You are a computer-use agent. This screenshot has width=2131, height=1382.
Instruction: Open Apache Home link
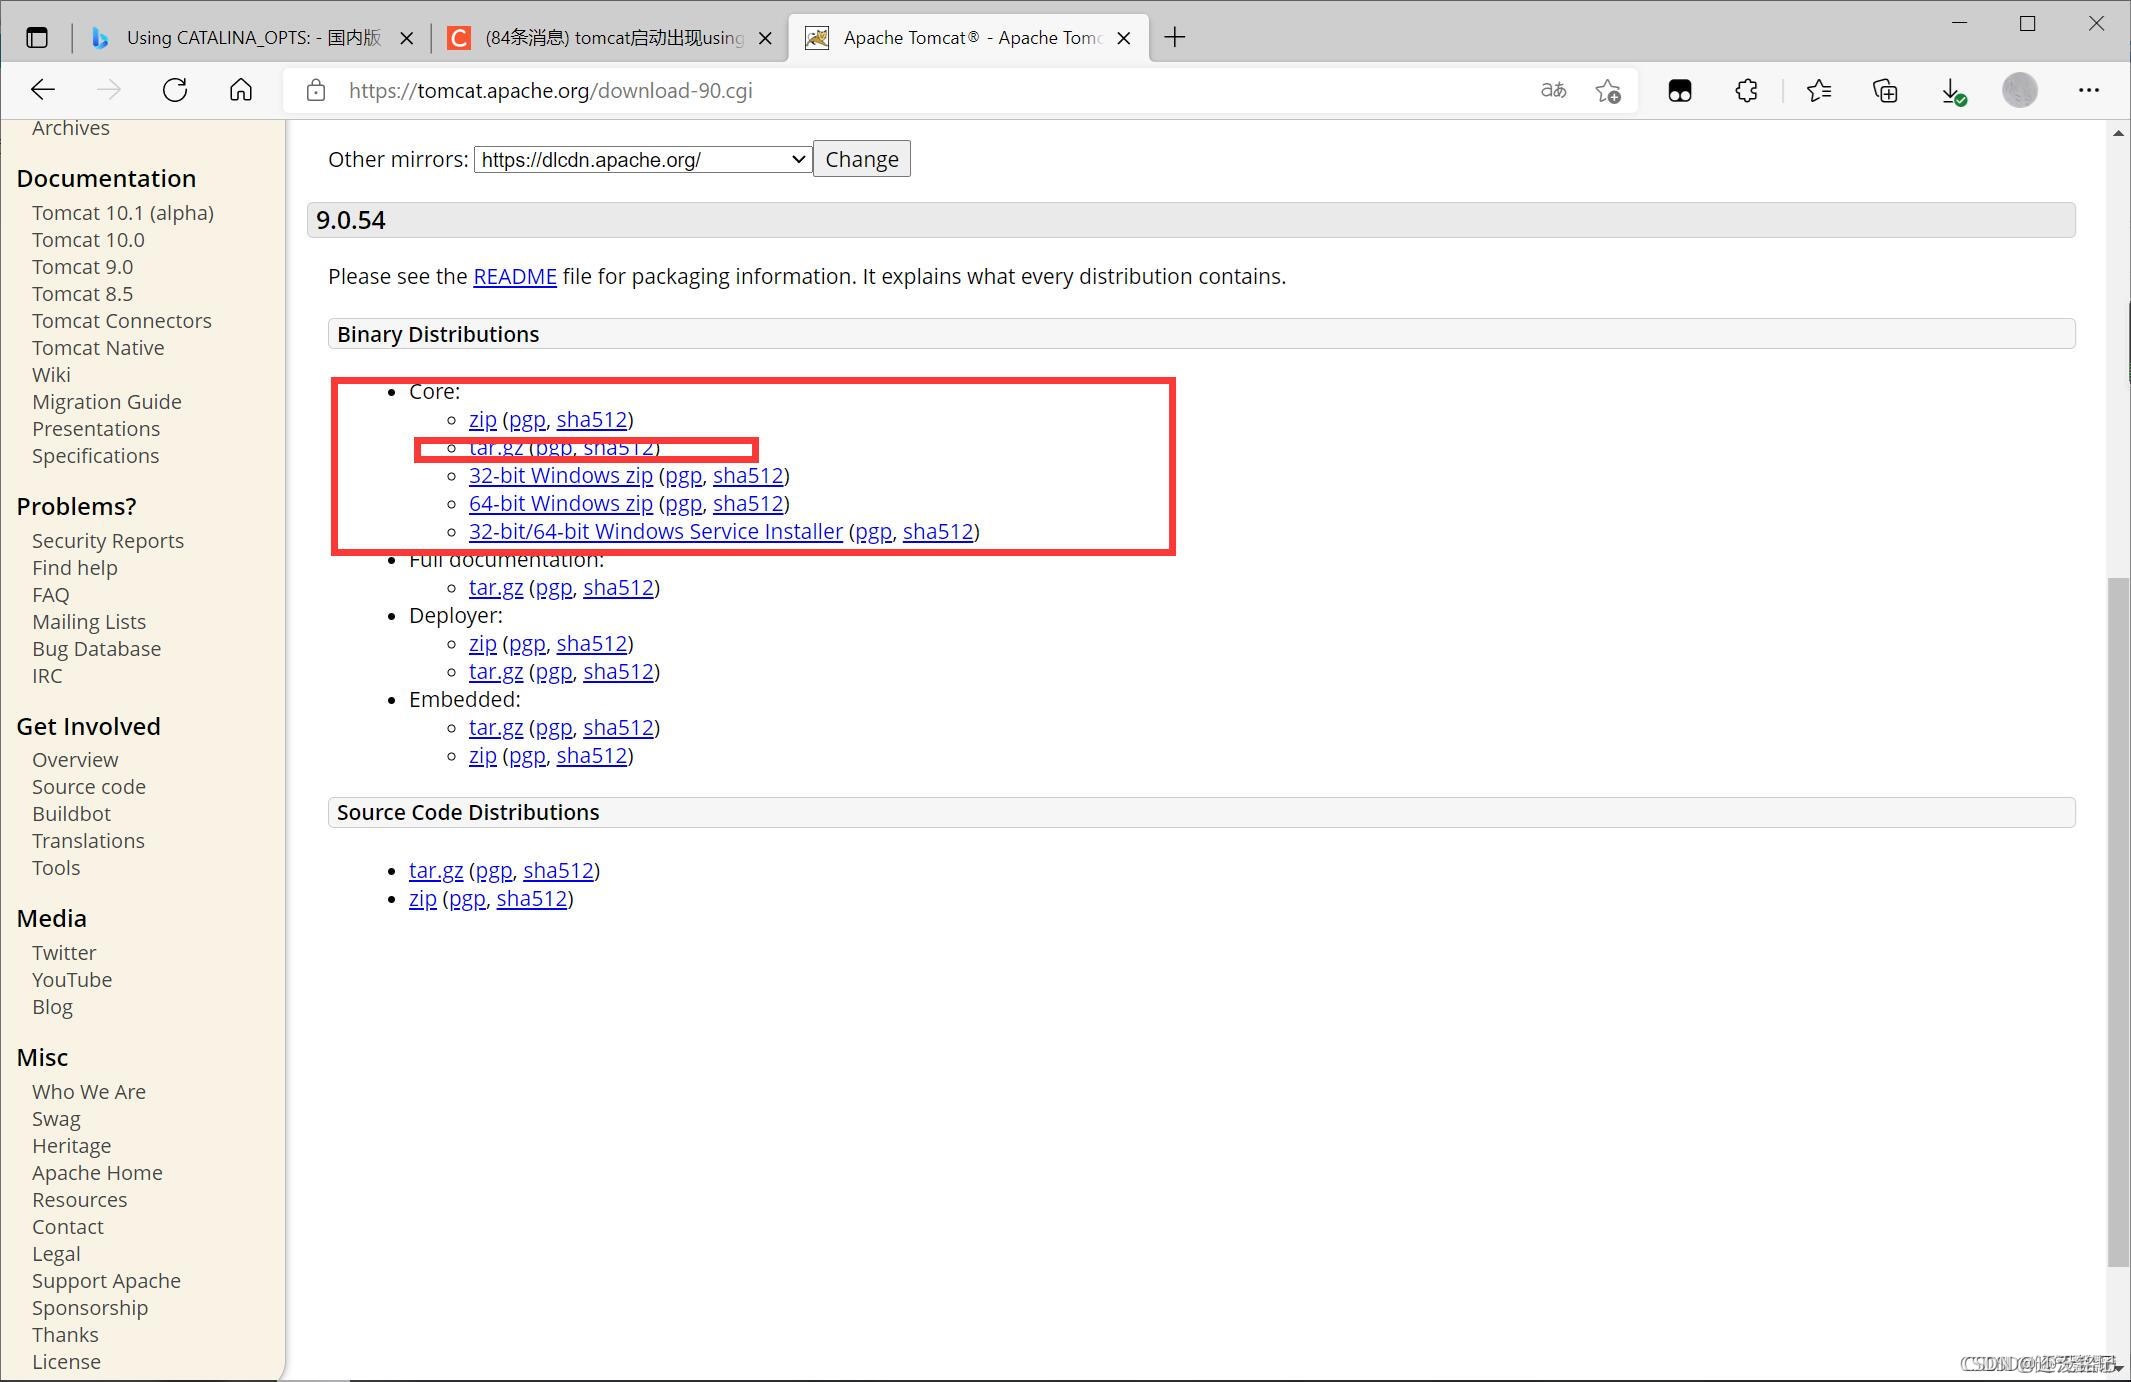coord(97,1173)
